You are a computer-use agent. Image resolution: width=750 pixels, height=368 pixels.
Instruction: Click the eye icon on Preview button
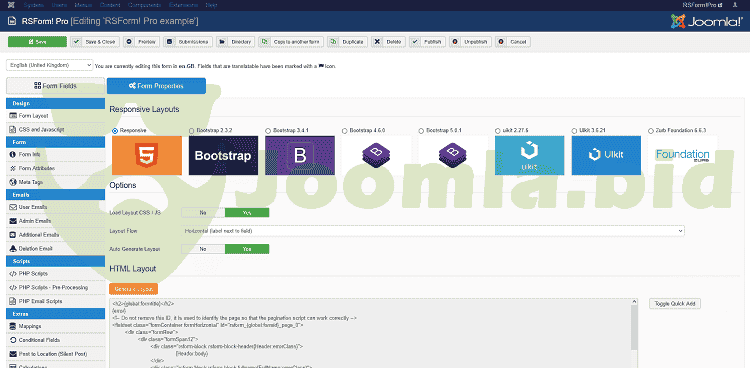pos(129,42)
